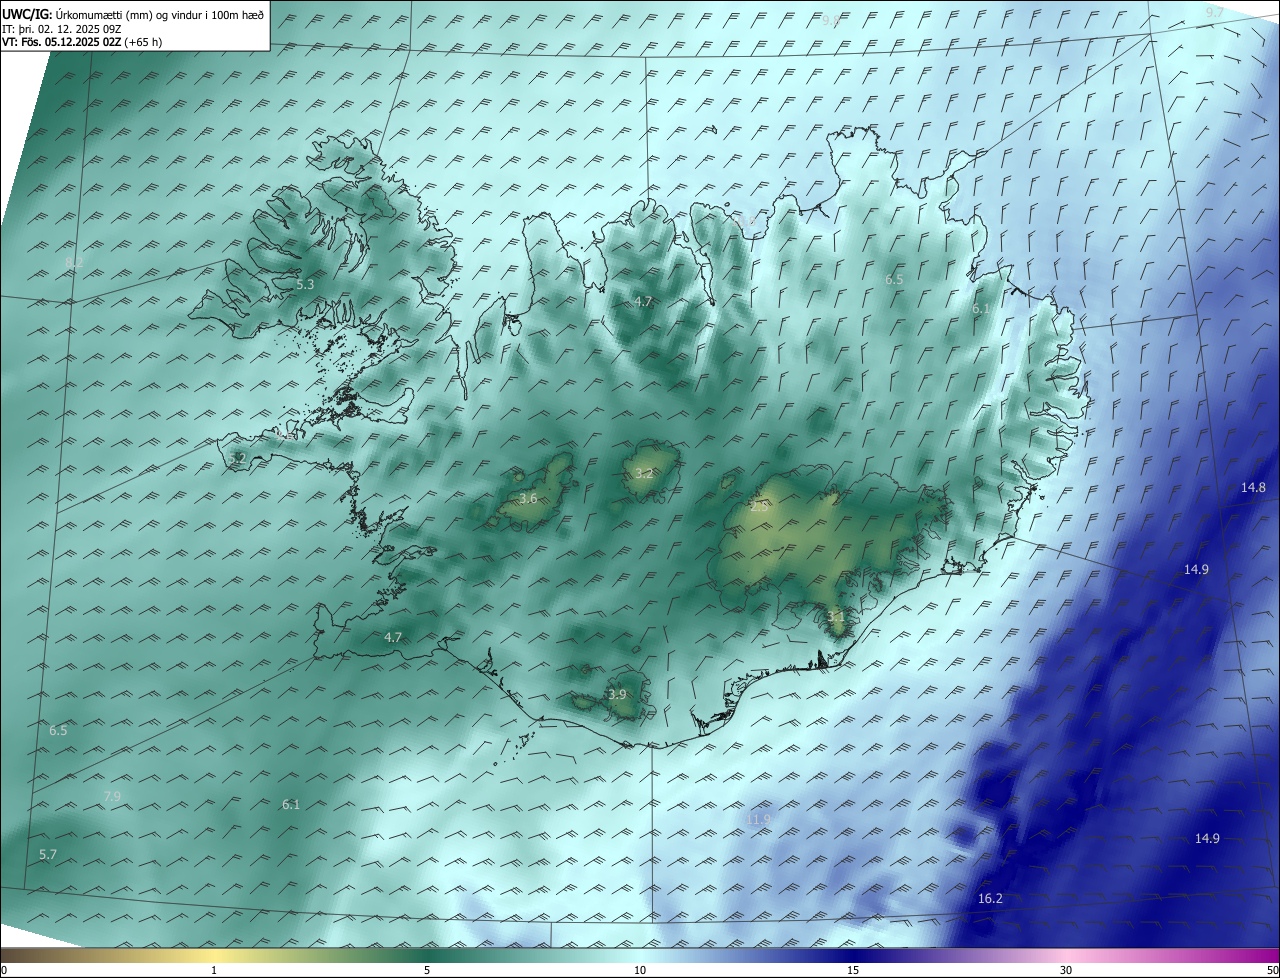The image size is (1280, 978).
Task: Click the 0 tick on the color scale
Action: pyautogui.click(x=4, y=970)
